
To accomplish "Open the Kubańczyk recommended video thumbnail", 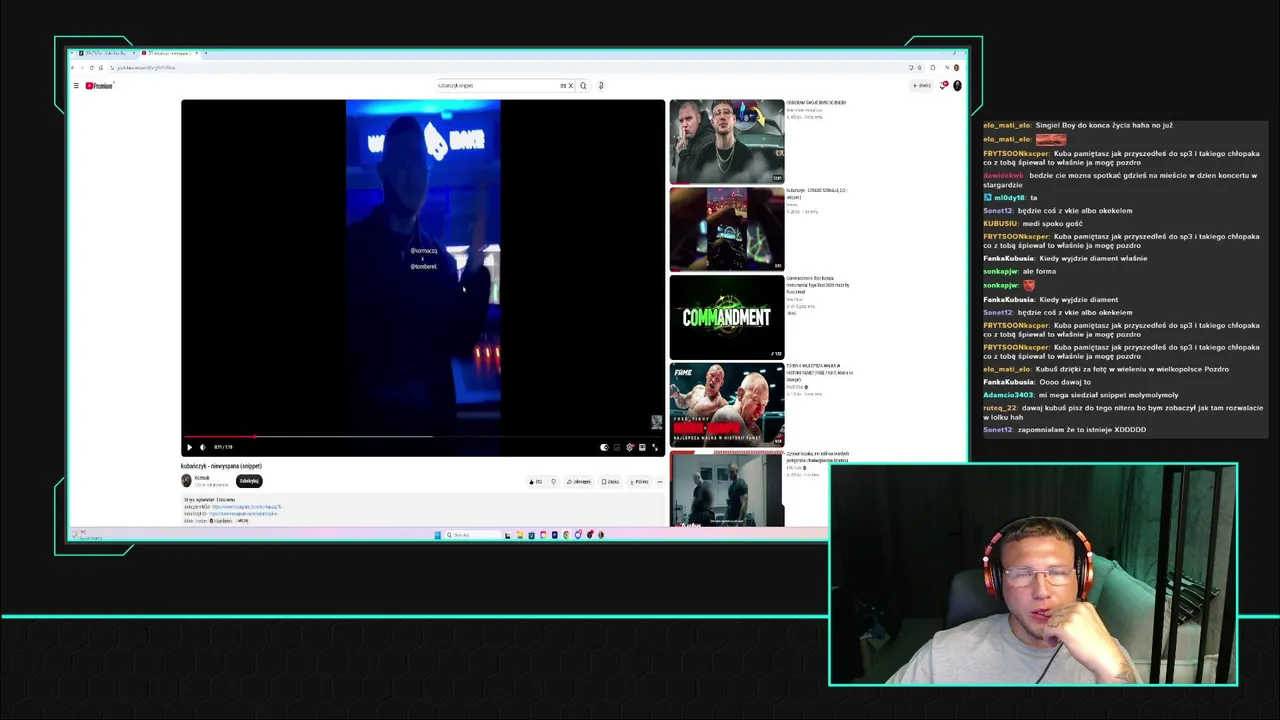I will 727,229.
